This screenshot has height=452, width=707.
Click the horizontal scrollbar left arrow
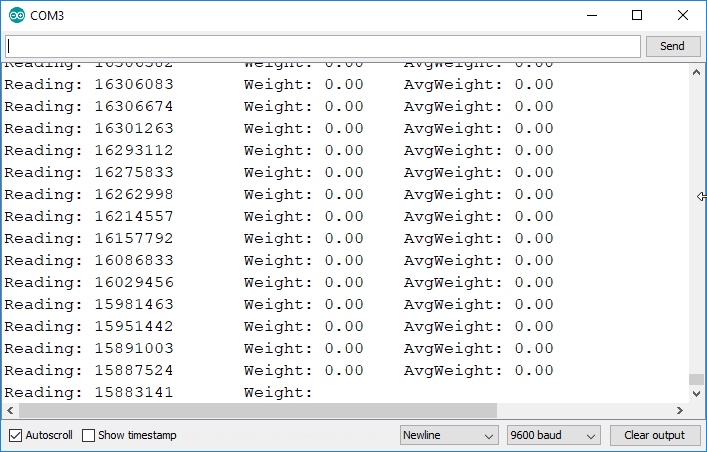point(10,410)
